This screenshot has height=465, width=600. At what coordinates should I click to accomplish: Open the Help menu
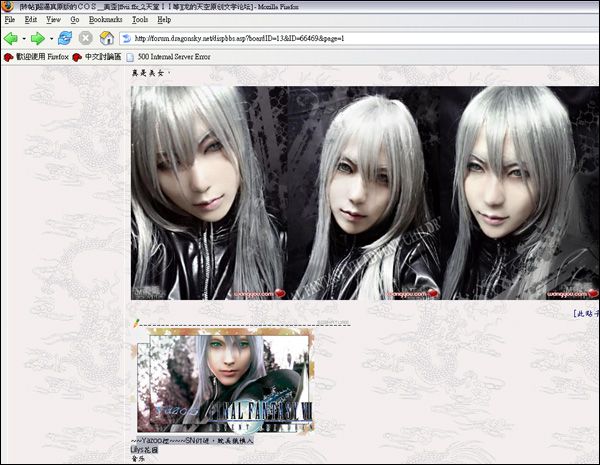(x=164, y=20)
